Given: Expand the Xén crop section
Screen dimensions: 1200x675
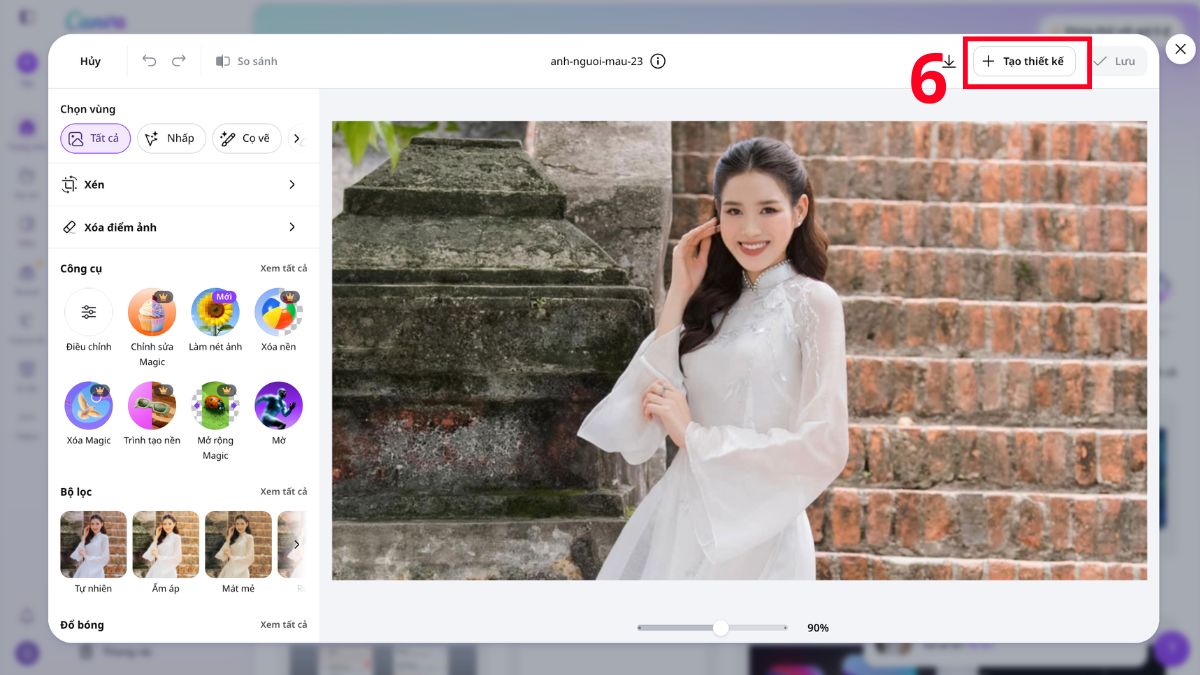Looking at the screenshot, I should (x=184, y=185).
